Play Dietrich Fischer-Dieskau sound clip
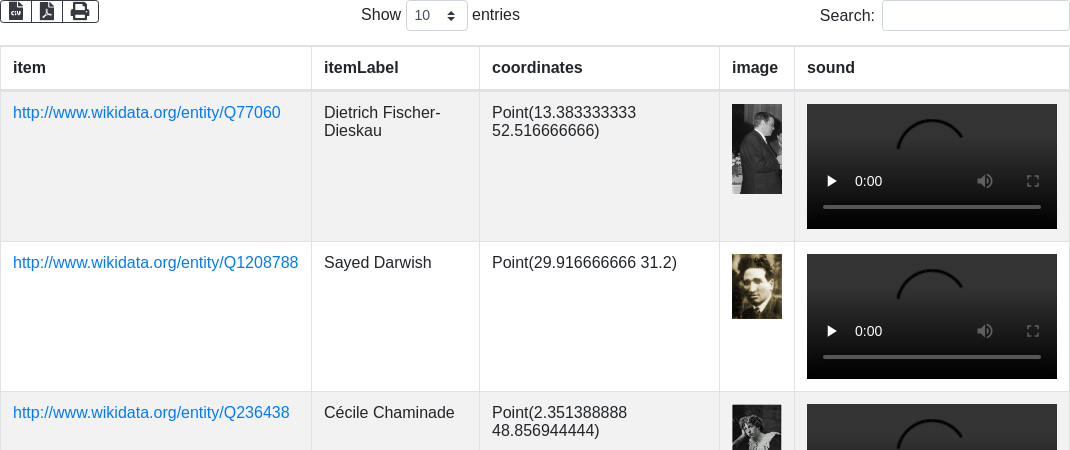This screenshot has width=1070, height=450. (831, 181)
